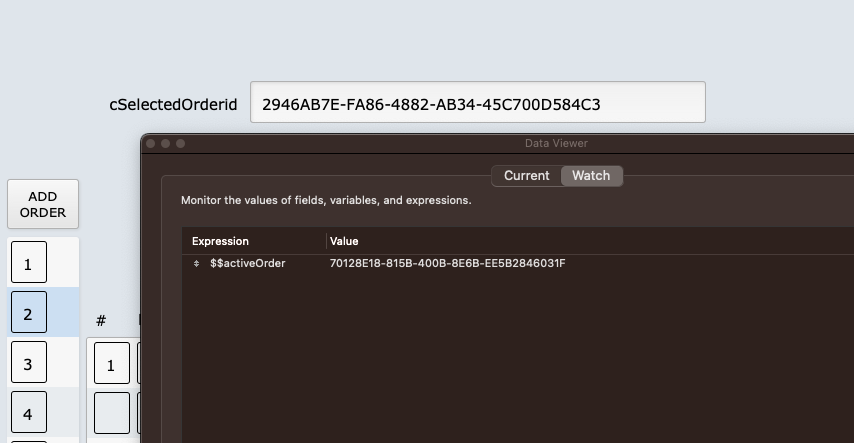
Task: Choose order 3 from the order list
Action: coord(29,363)
